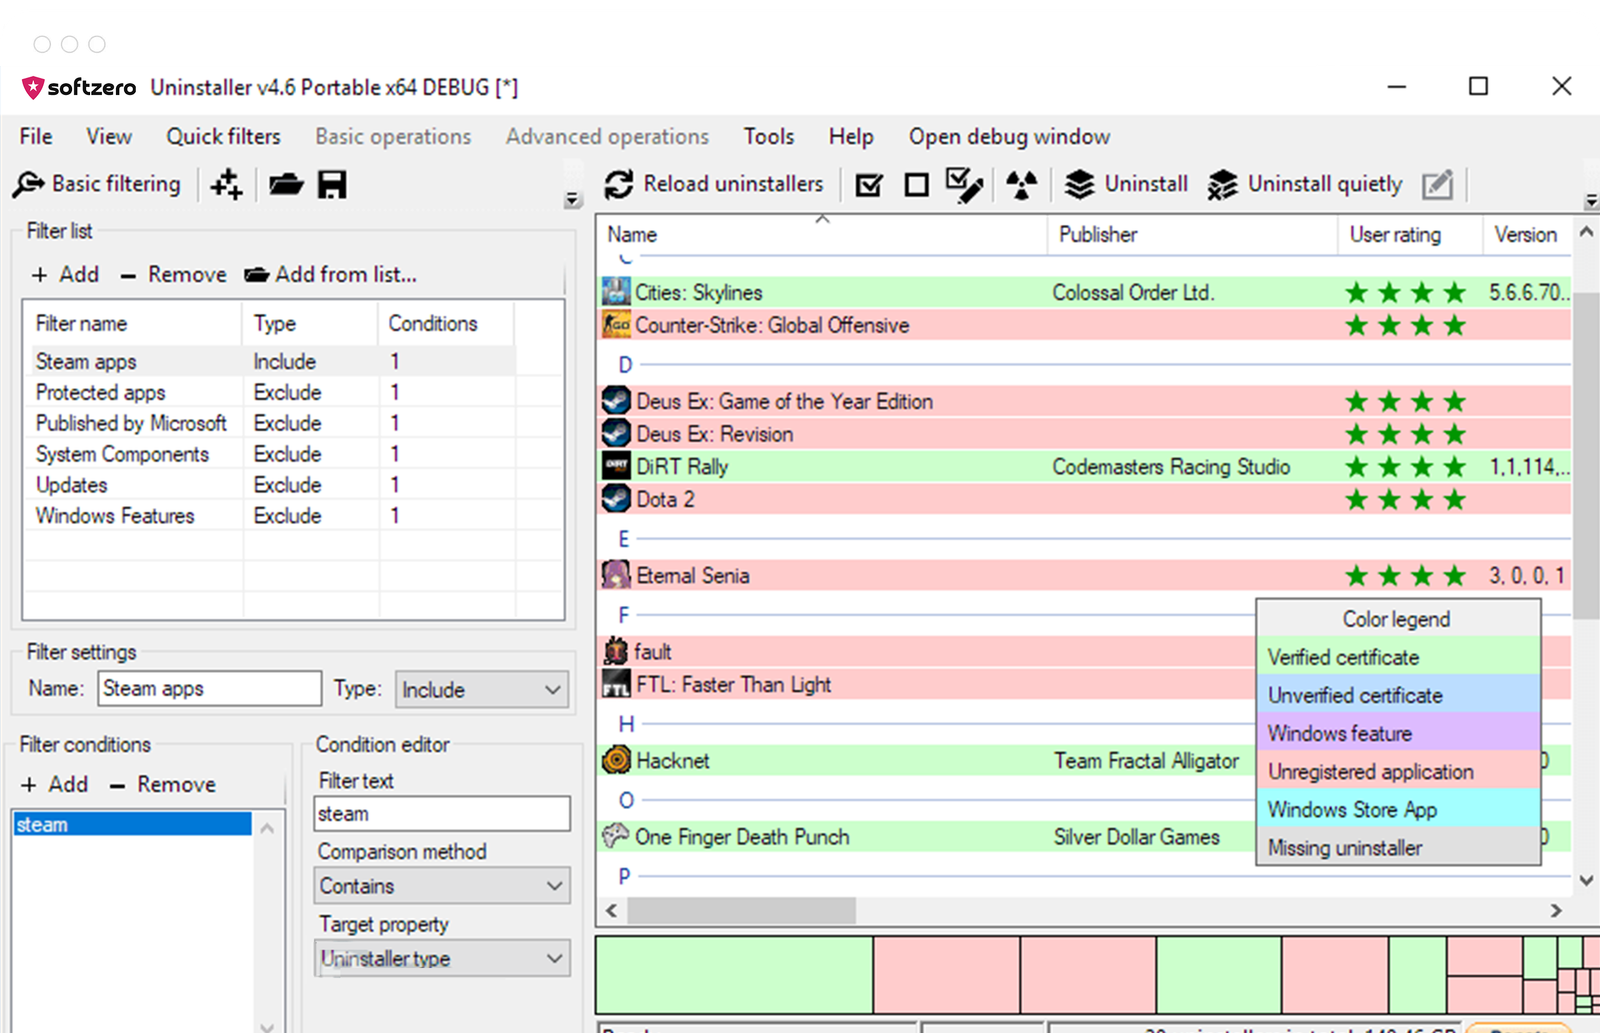Click the Reload uninstallers refresh icon
Viewport: 1600px width, 1033px height.
(x=619, y=184)
